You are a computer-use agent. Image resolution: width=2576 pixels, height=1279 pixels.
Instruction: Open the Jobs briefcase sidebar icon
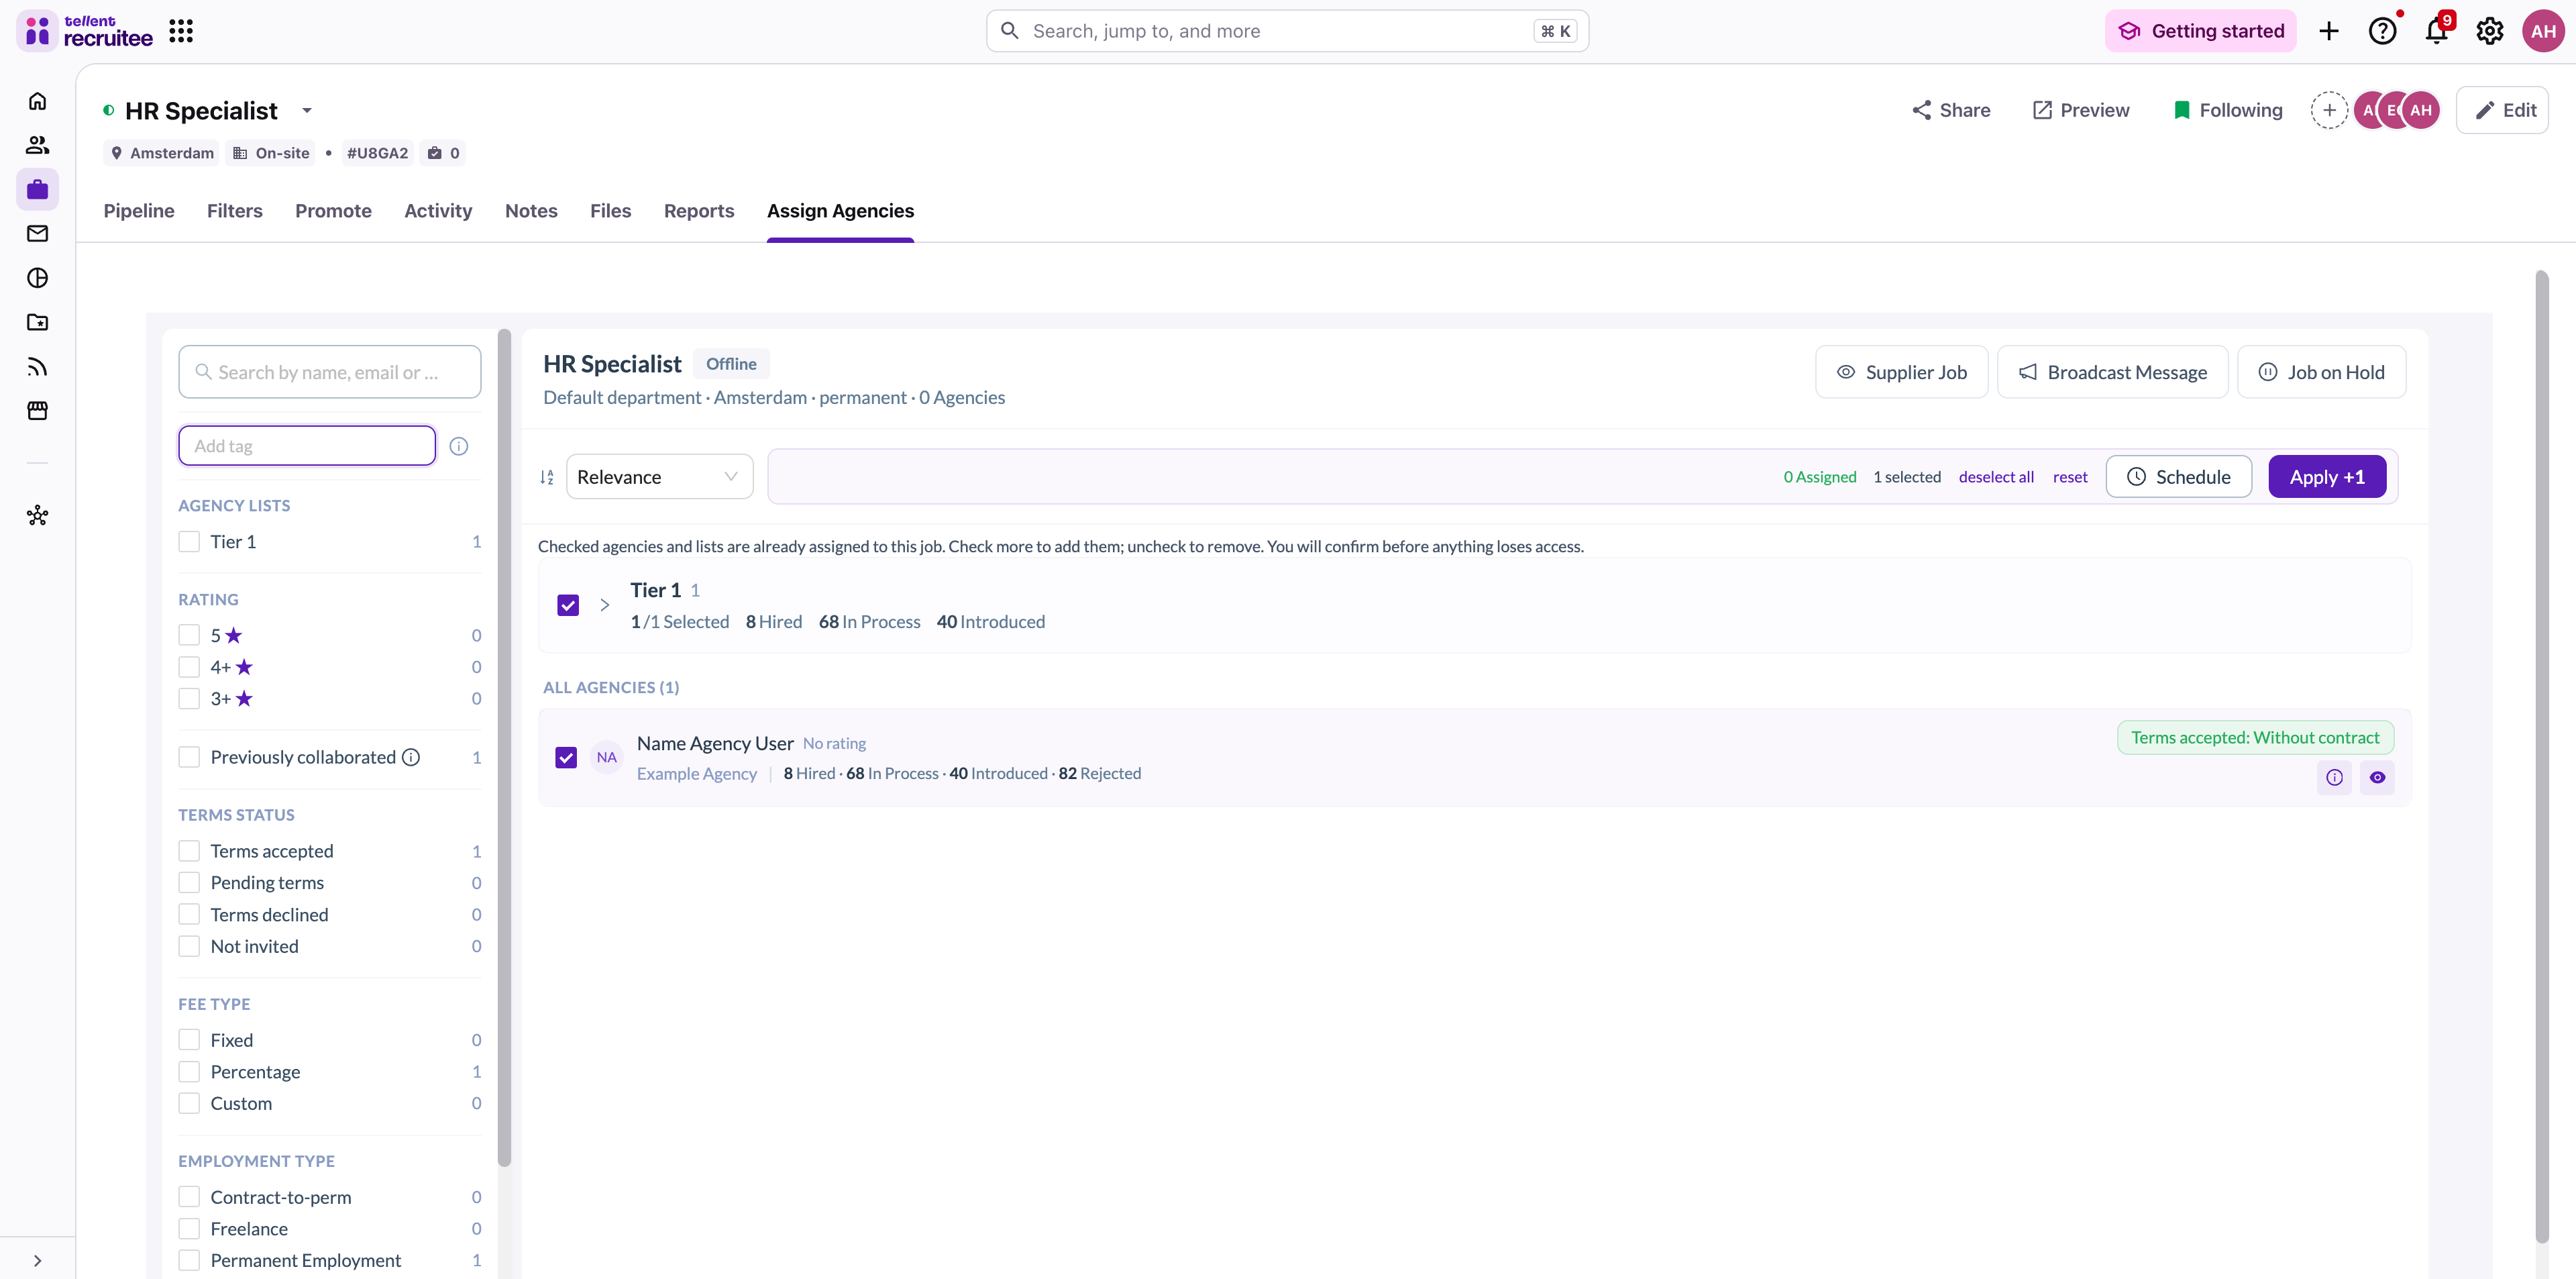click(x=37, y=189)
